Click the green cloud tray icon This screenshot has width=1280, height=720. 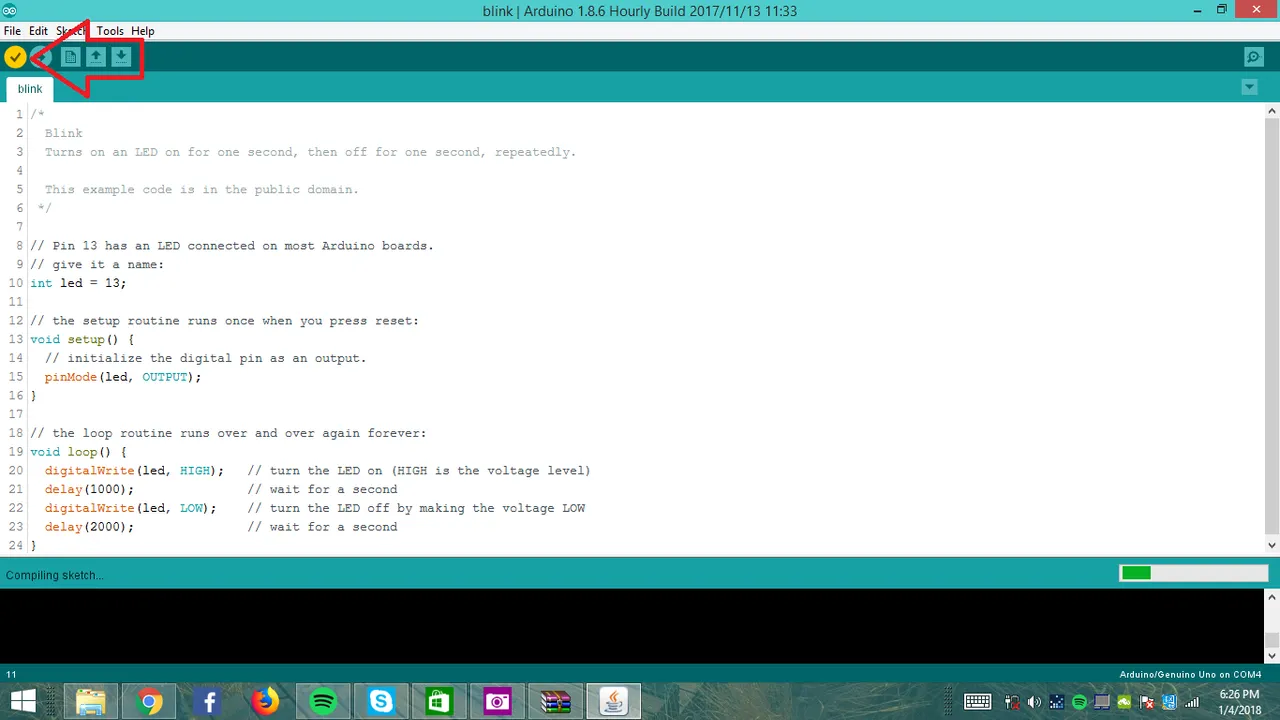click(1124, 702)
